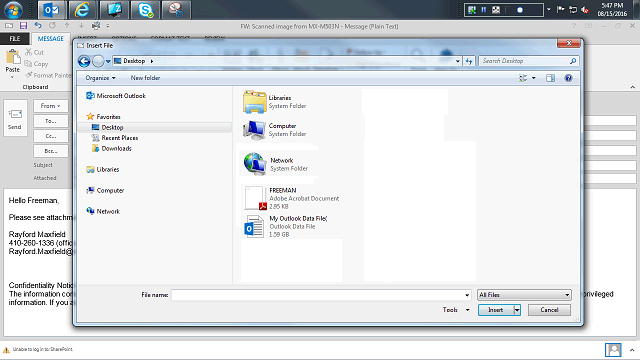Screen dimensions: 640x360
Task: Open Outlook from the taskbar
Action: click(x=52, y=10)
